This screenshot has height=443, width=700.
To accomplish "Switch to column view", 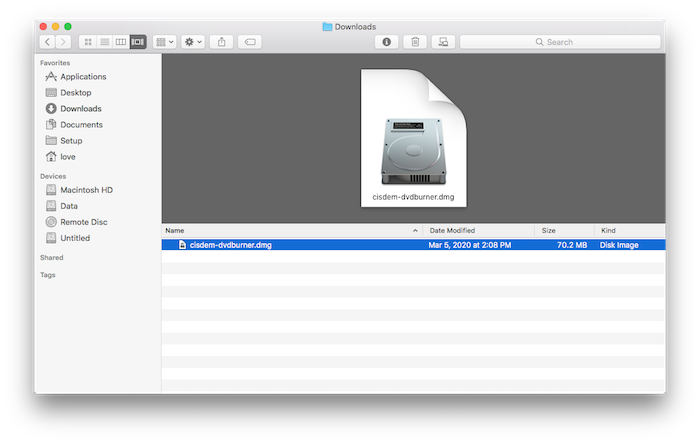I will [x=121, y=42].
